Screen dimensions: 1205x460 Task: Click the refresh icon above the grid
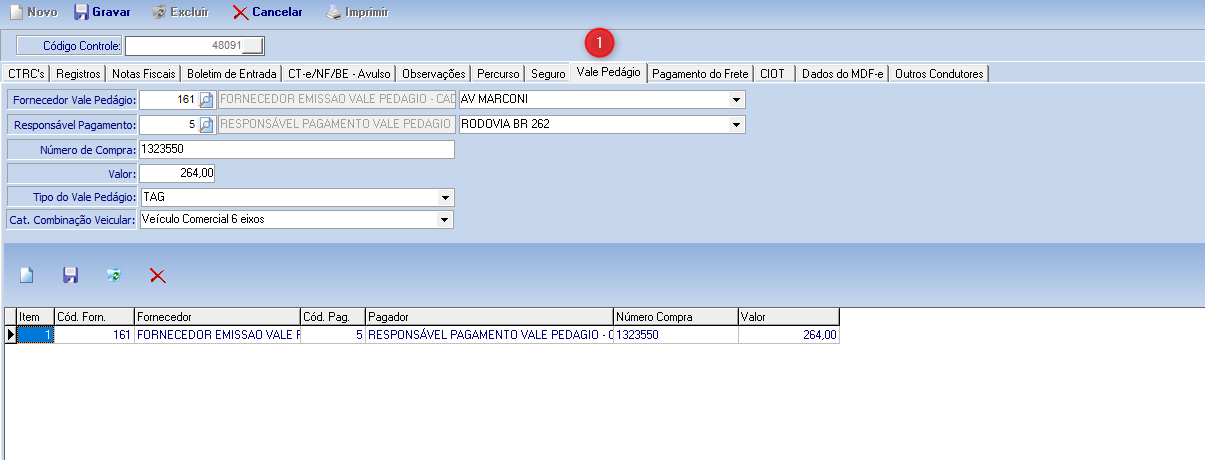point(114,275)
